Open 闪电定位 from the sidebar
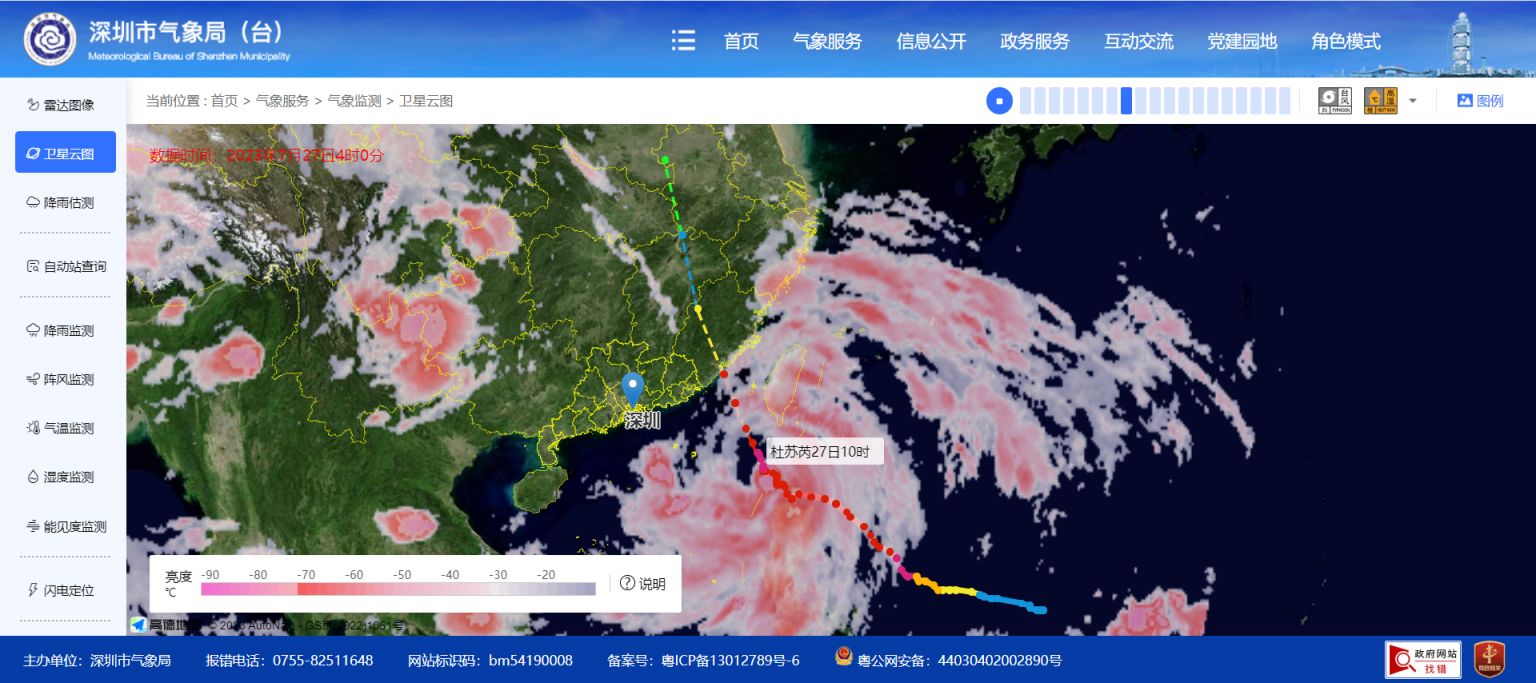 [x=66, y=590]
